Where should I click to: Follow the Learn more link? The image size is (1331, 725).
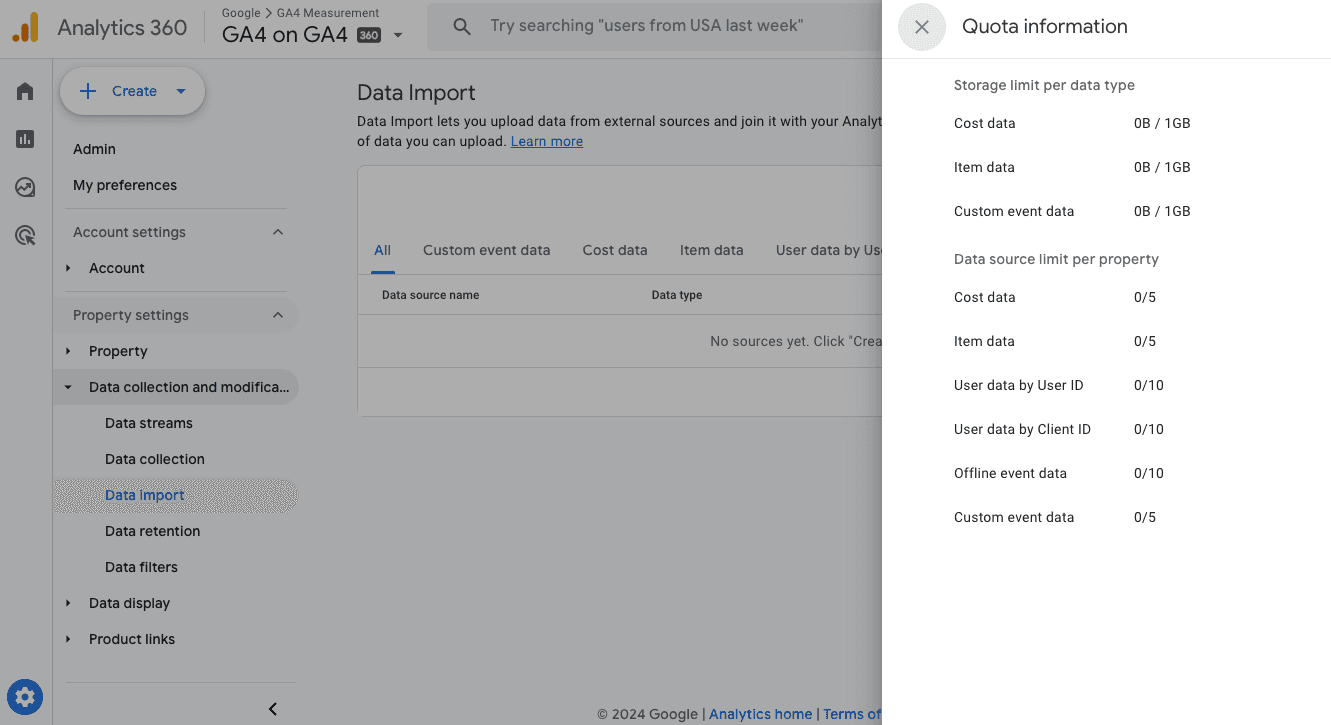coord(546,141)
